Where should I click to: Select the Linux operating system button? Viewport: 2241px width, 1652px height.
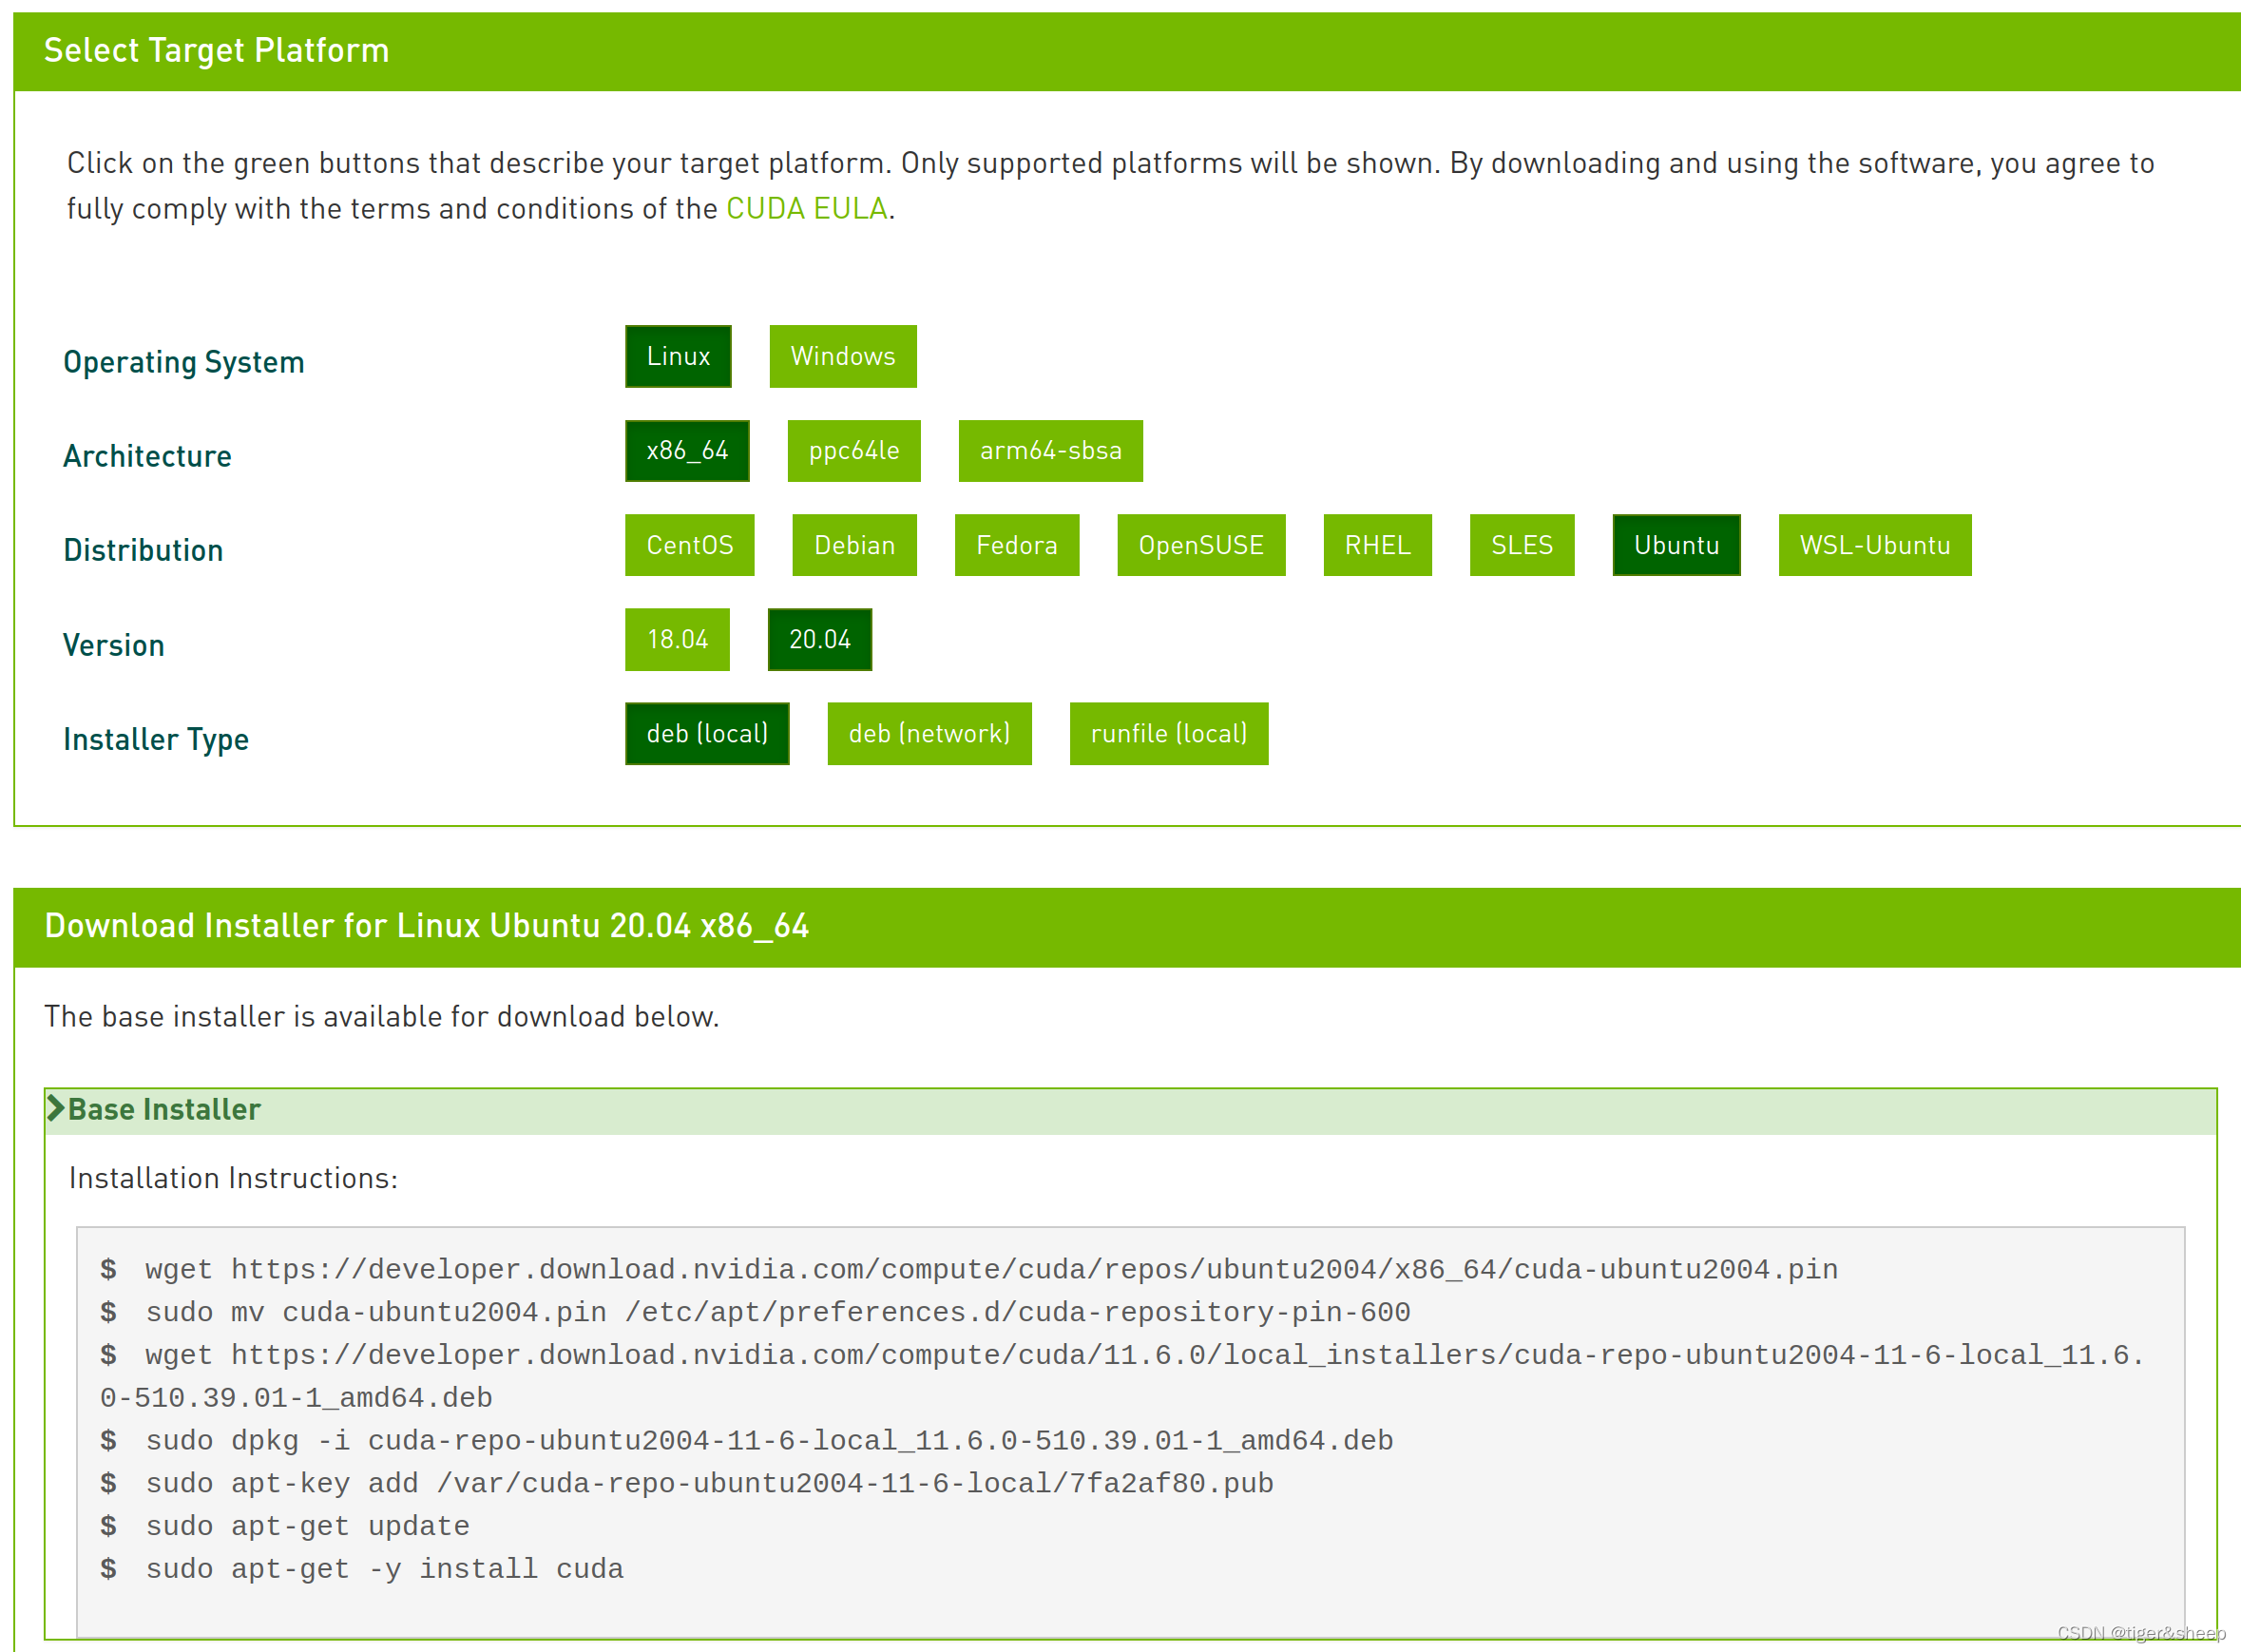click(678, 356)
